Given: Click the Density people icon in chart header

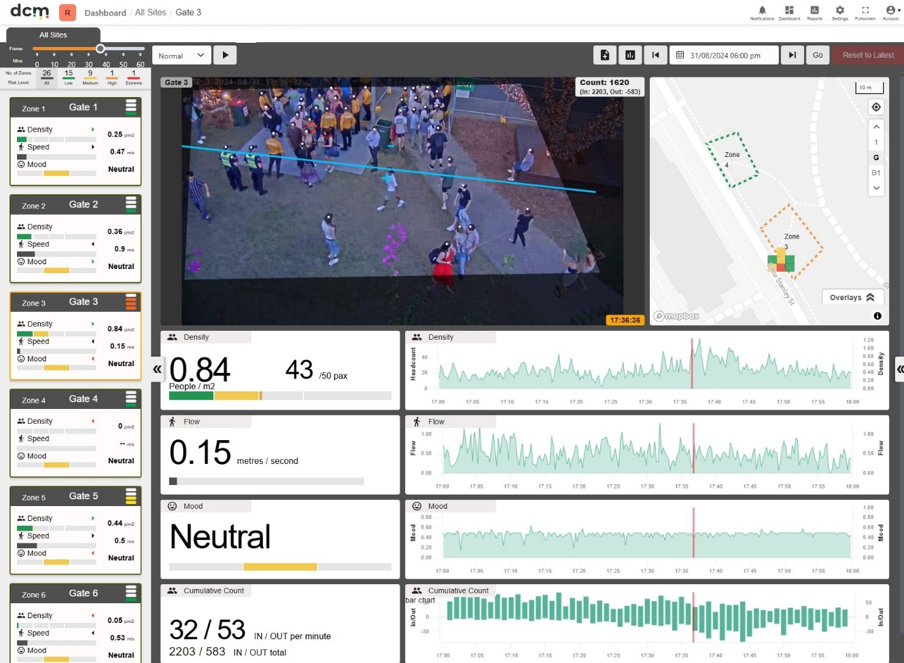Looking at the screenshot, I should (x=417, y=337).
